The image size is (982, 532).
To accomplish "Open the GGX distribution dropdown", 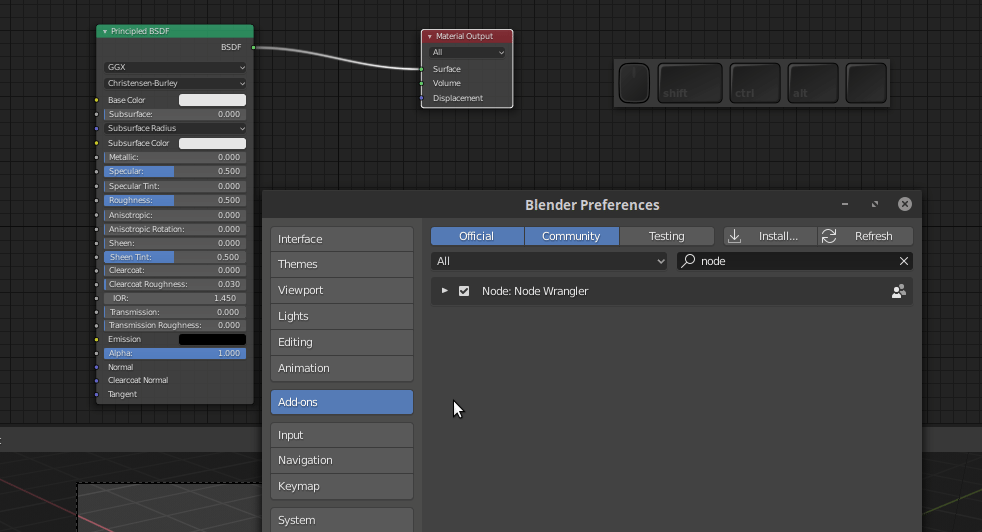I will tap(175, 67).
